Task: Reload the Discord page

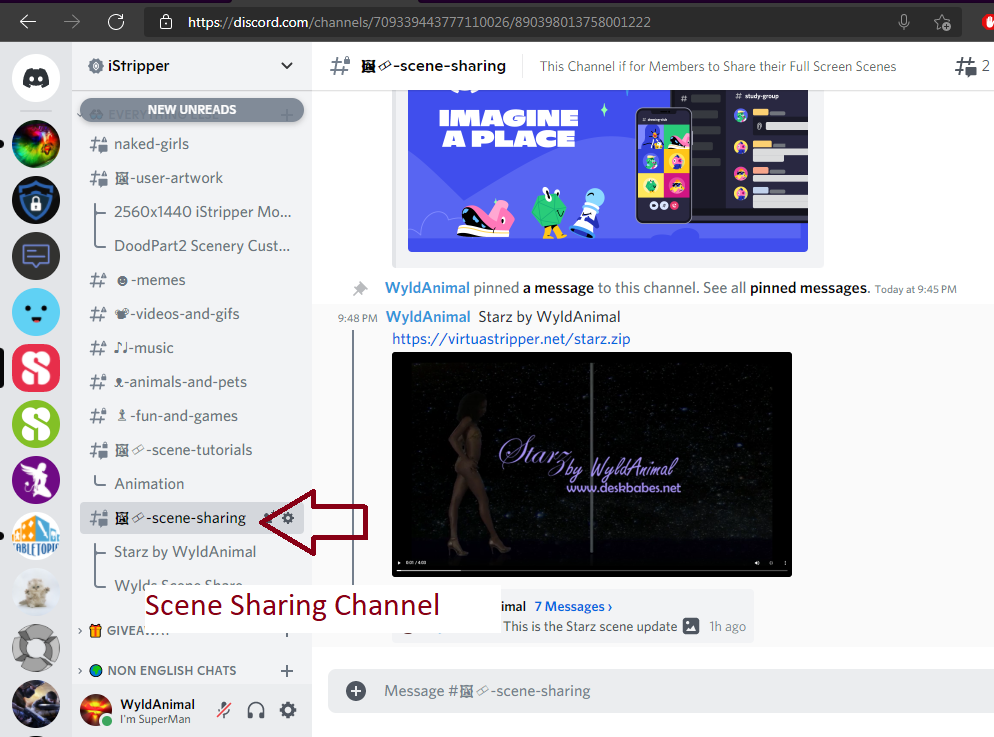Action: tap(116, 22)
